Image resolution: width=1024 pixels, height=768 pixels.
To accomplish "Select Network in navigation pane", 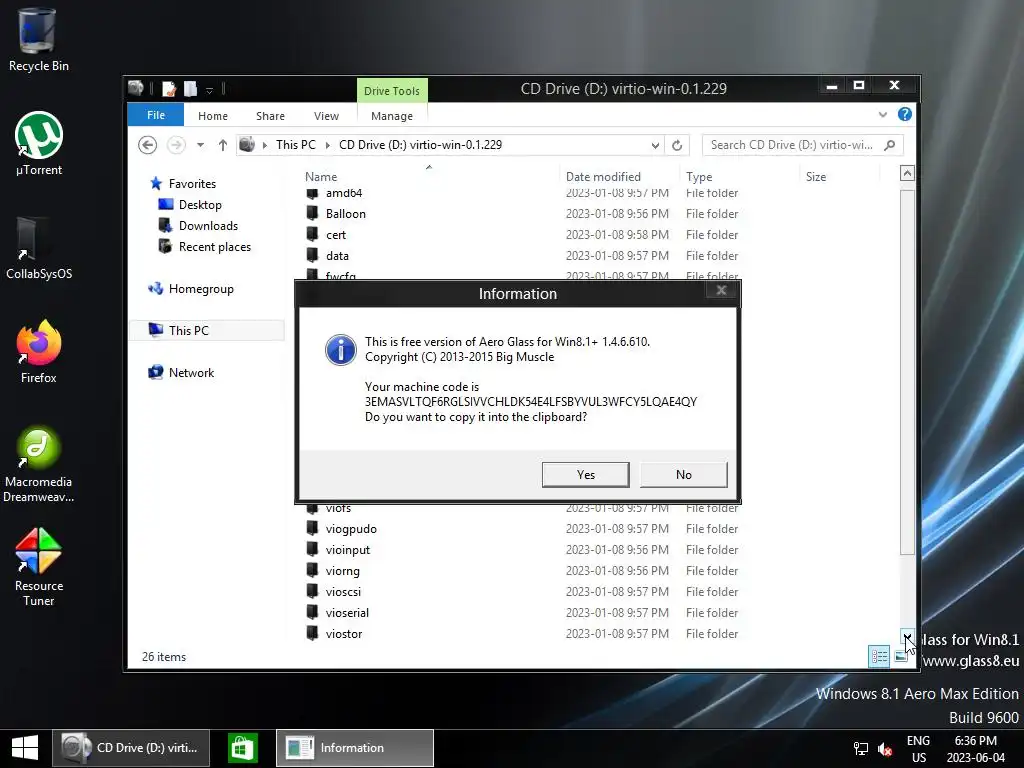I will tap(191, 372).
